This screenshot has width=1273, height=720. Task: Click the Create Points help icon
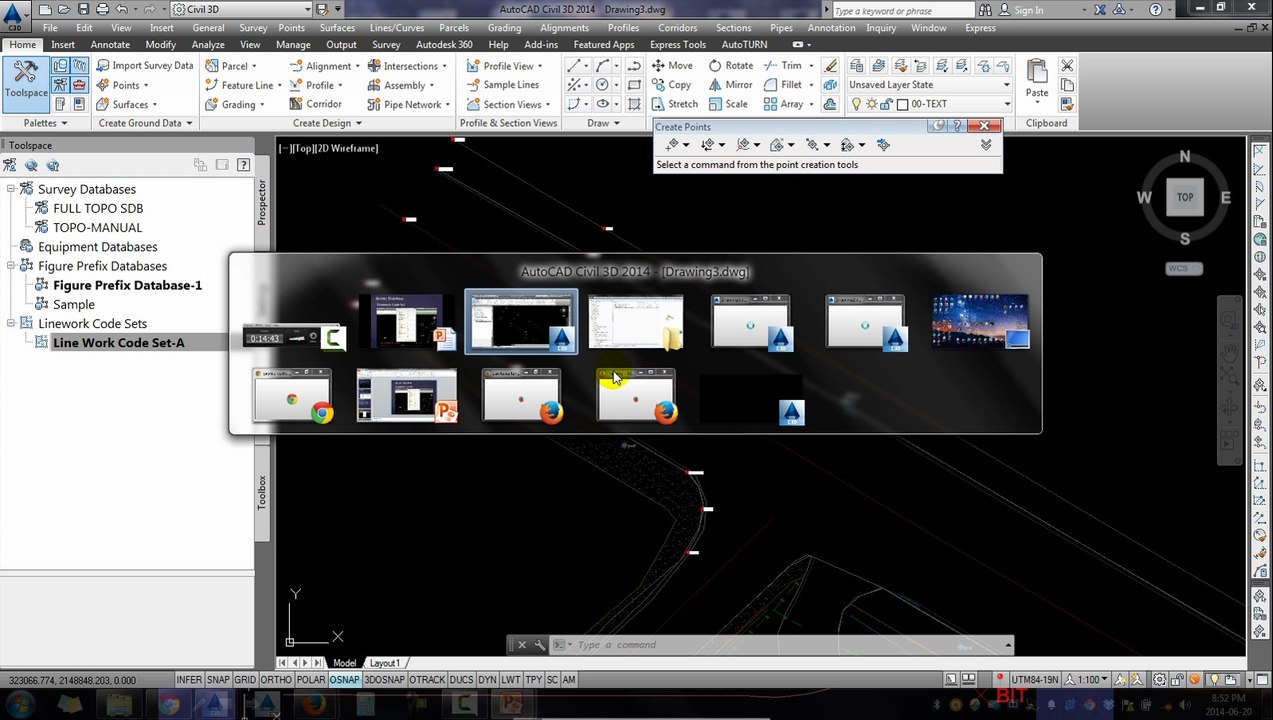[x=957, y=126]
